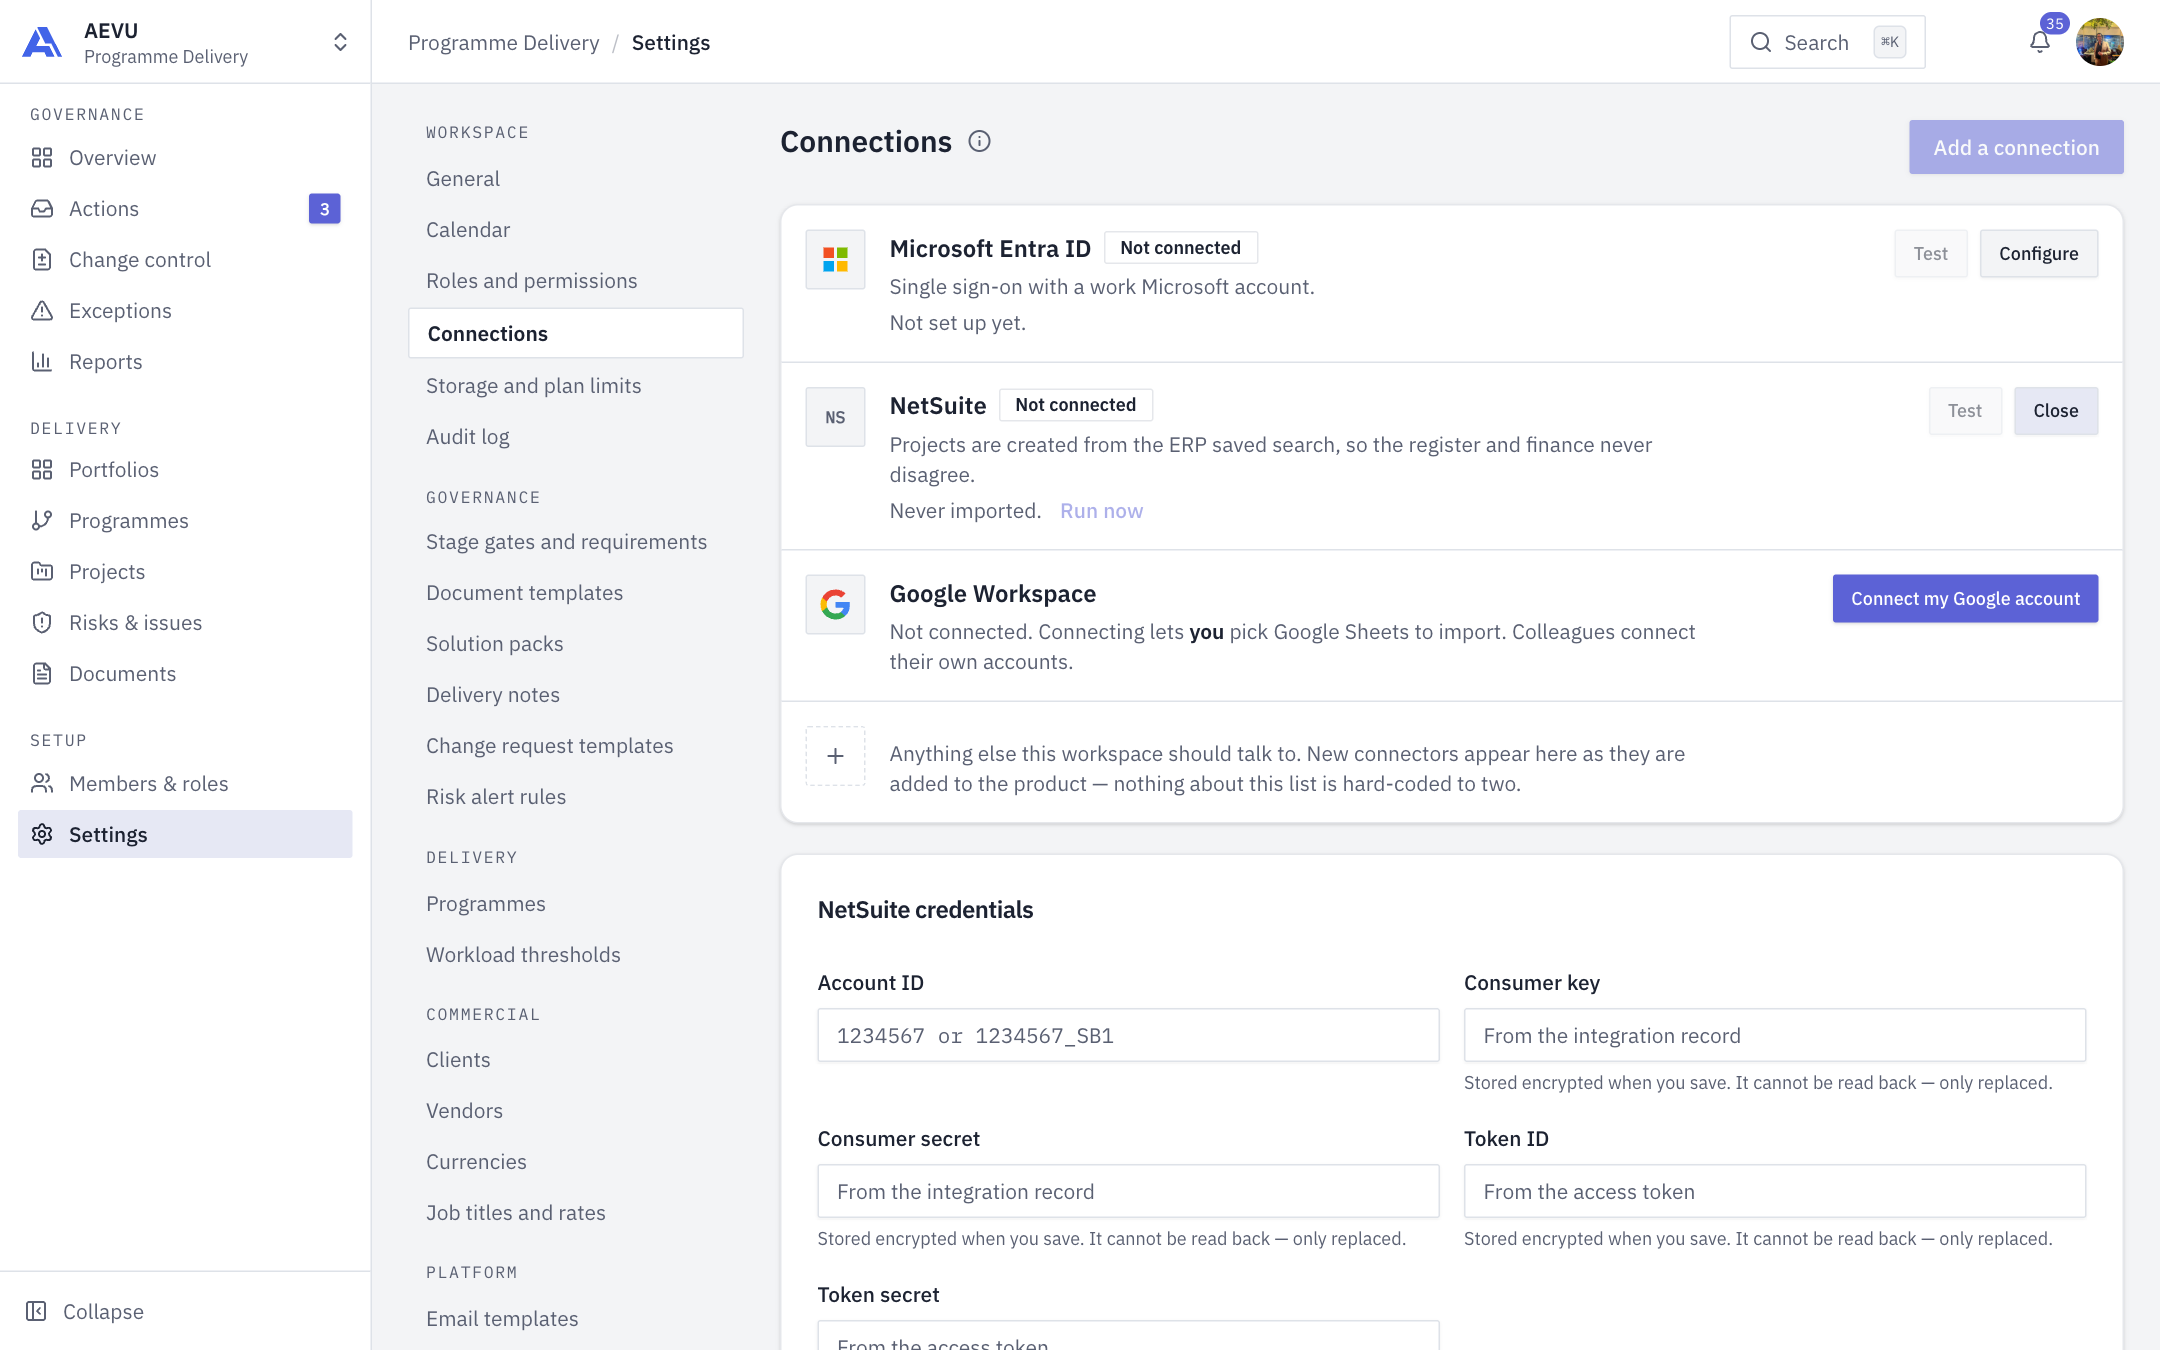Click the Exceptions warning icon

pos(42,311)
